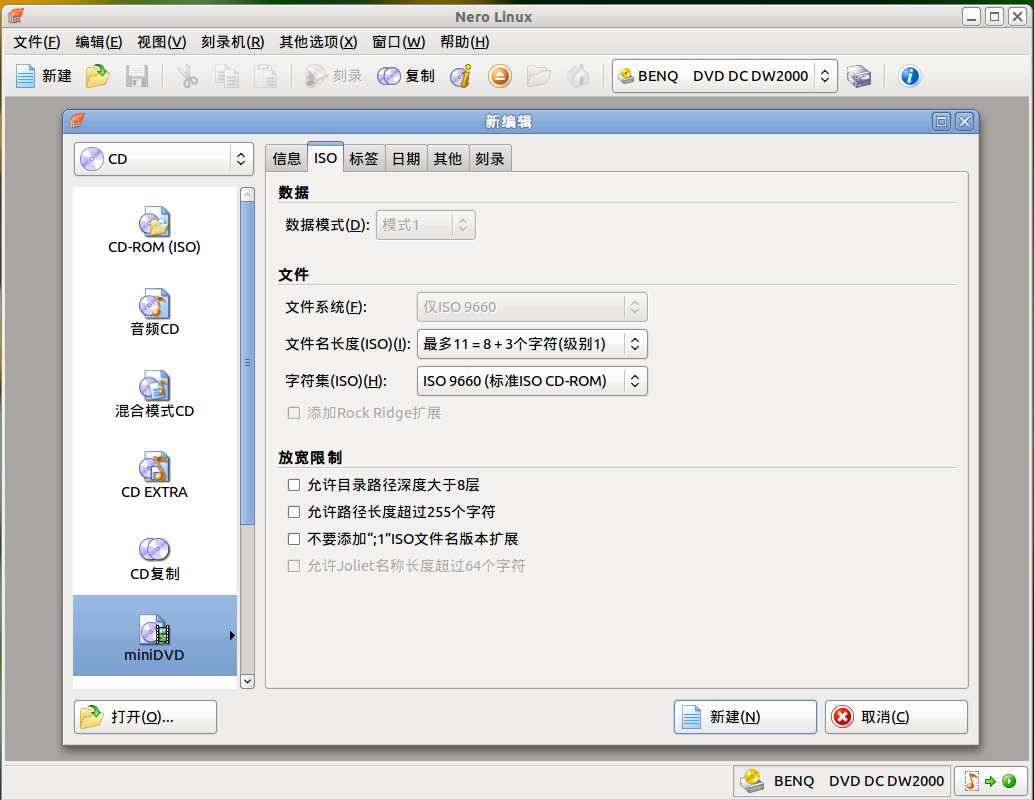
Task: Select 混合模式CD compilation type
Action: [x=154, y=394]
